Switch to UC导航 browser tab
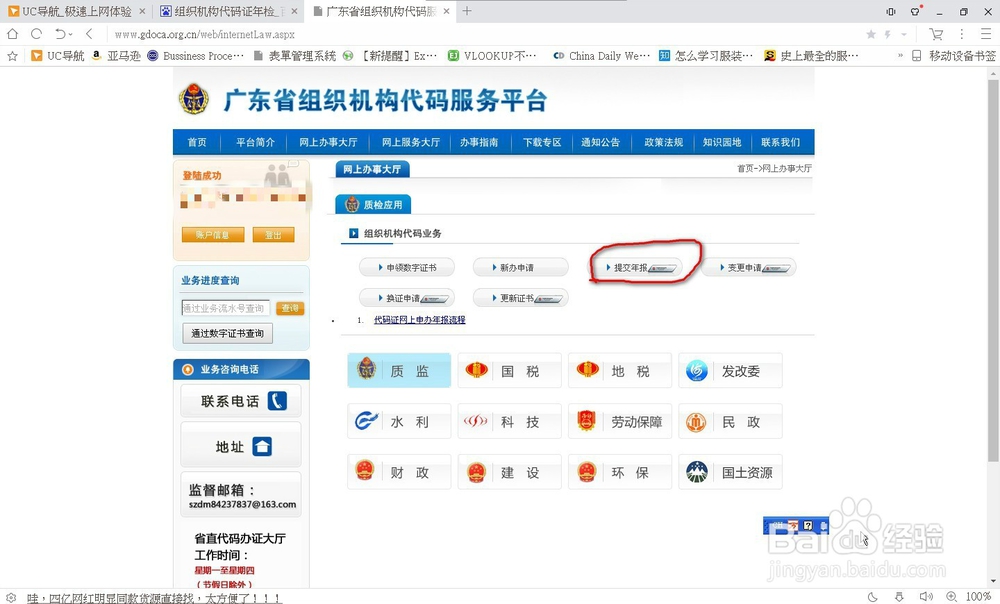The height and width of the screenshot is (604, 1000). pos(75,11)
